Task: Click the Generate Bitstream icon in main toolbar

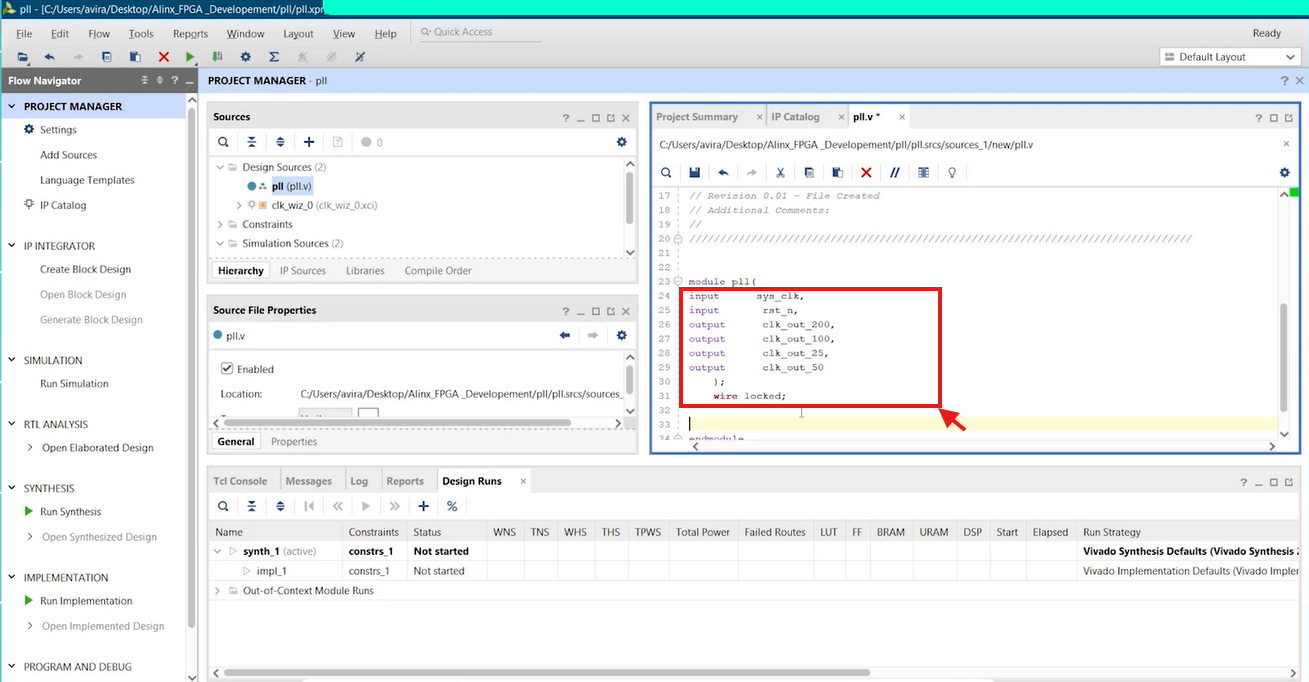Action: (217, 58)
